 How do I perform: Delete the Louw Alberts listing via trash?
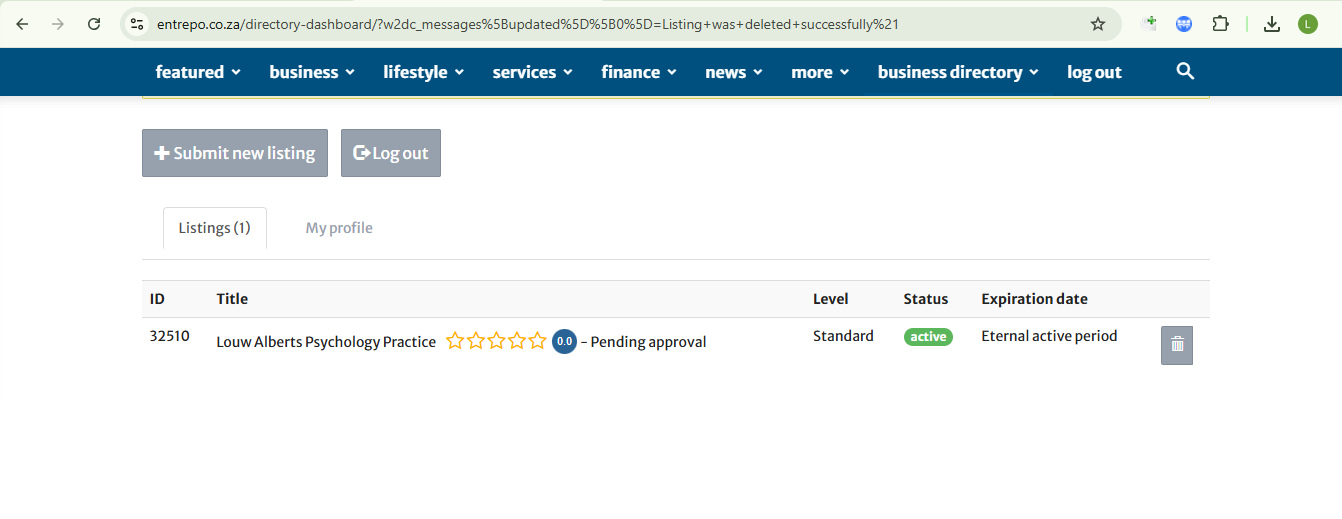pyautogui.click(x=1177, y=345)
